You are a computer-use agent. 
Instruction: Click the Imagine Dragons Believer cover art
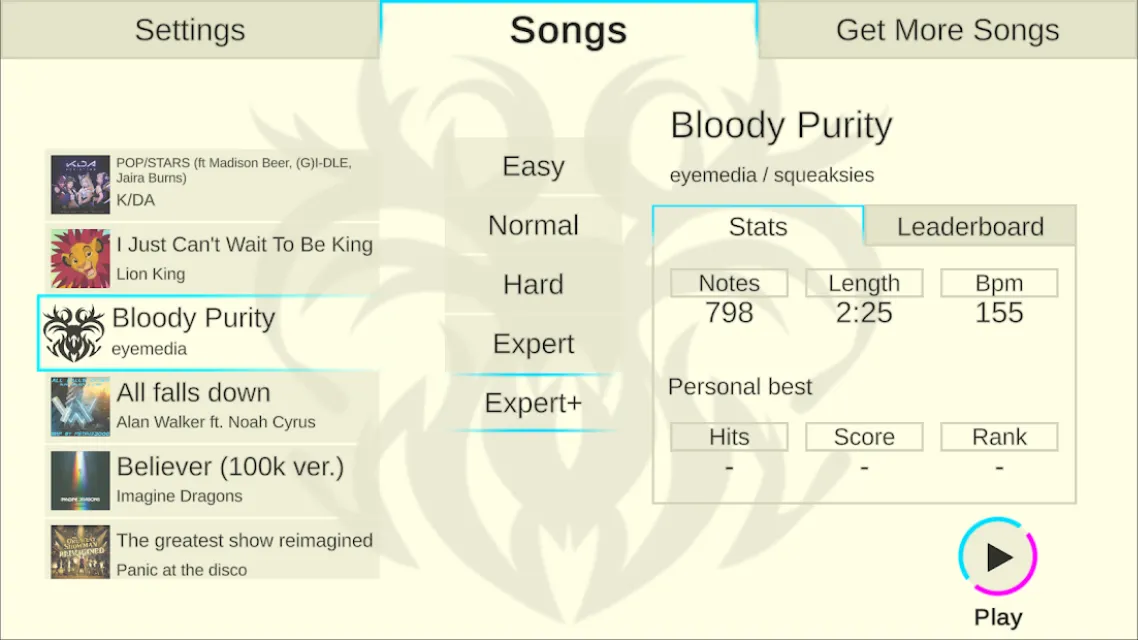coord(80,480)
